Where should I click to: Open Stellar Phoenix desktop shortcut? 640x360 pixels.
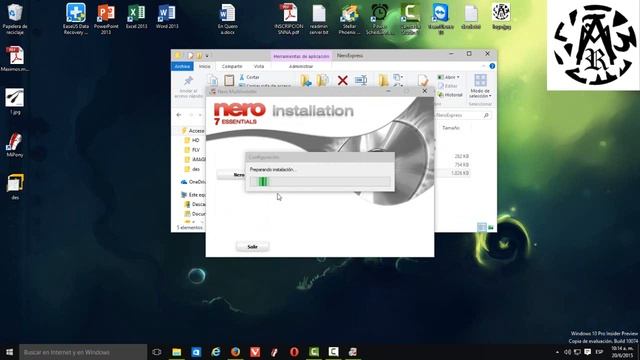point(349,19)
